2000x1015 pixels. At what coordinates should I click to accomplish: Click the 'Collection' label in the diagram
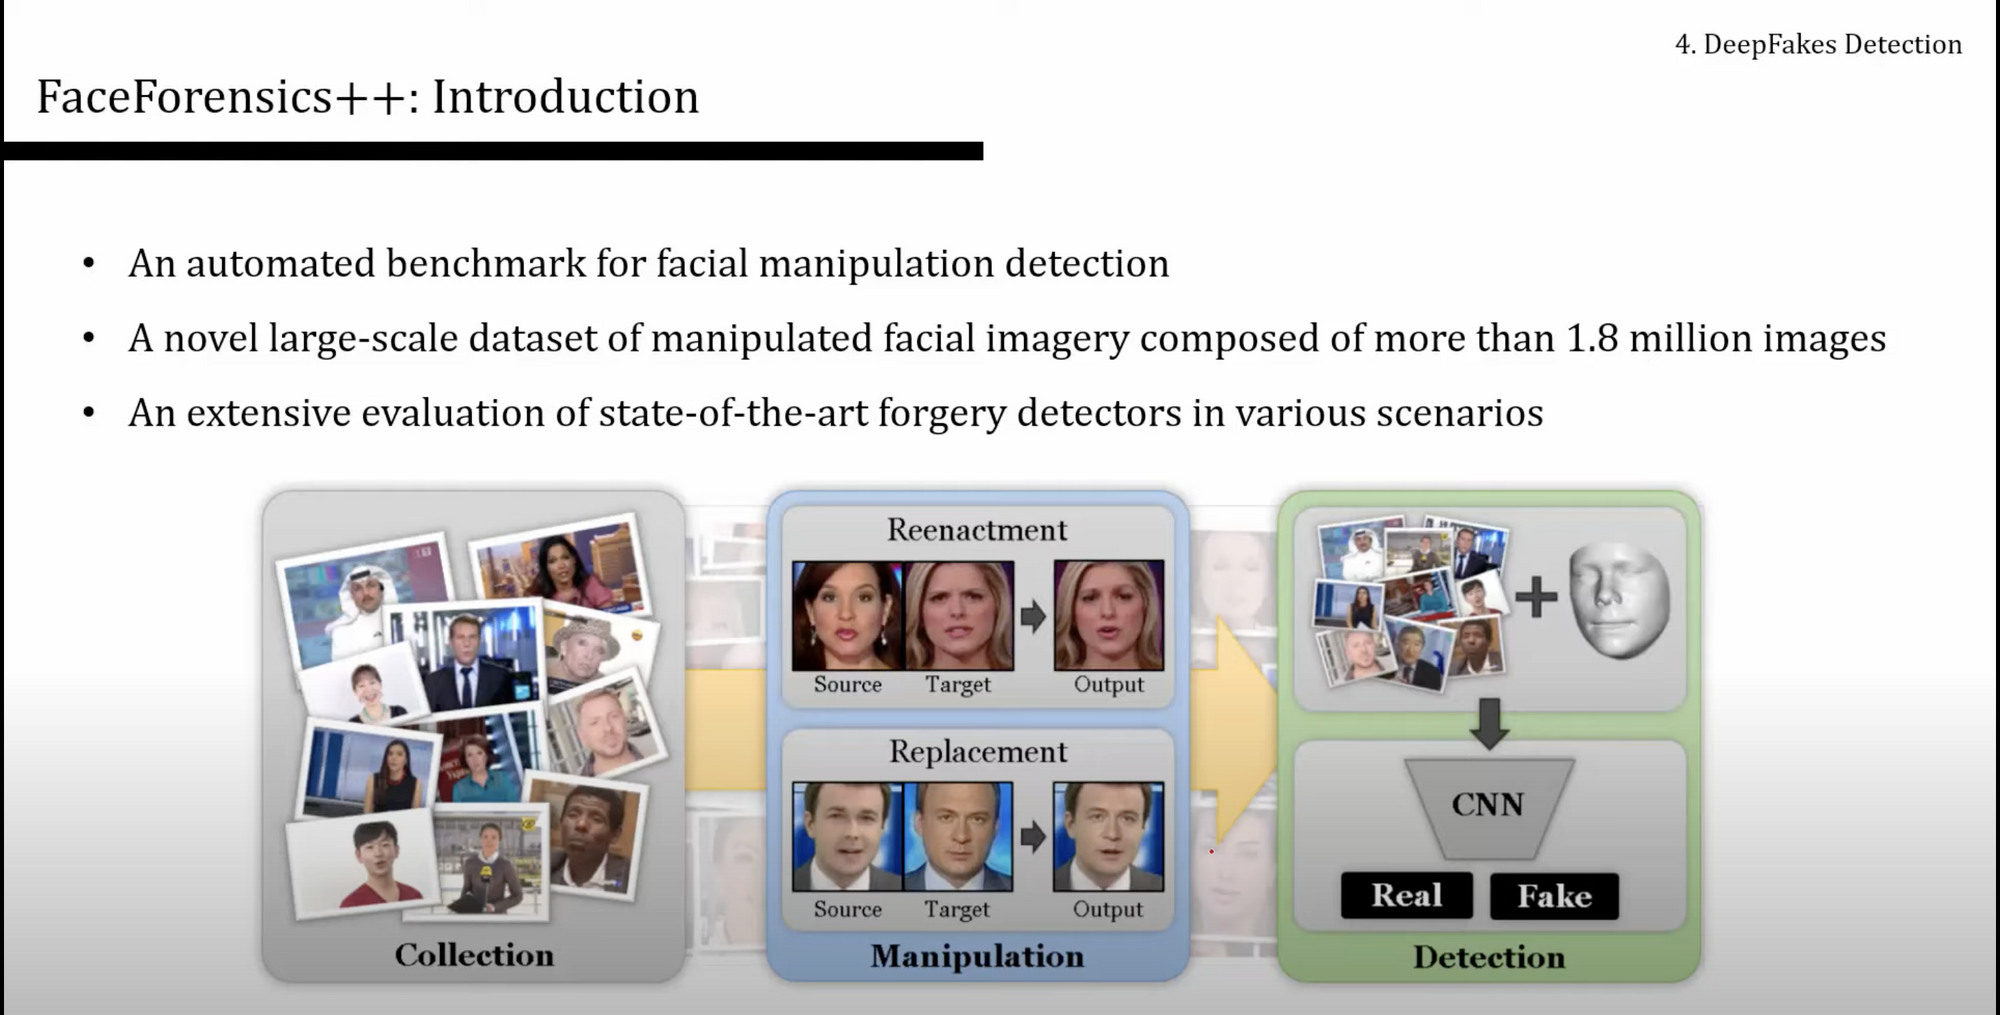click(x=474, y=955)
